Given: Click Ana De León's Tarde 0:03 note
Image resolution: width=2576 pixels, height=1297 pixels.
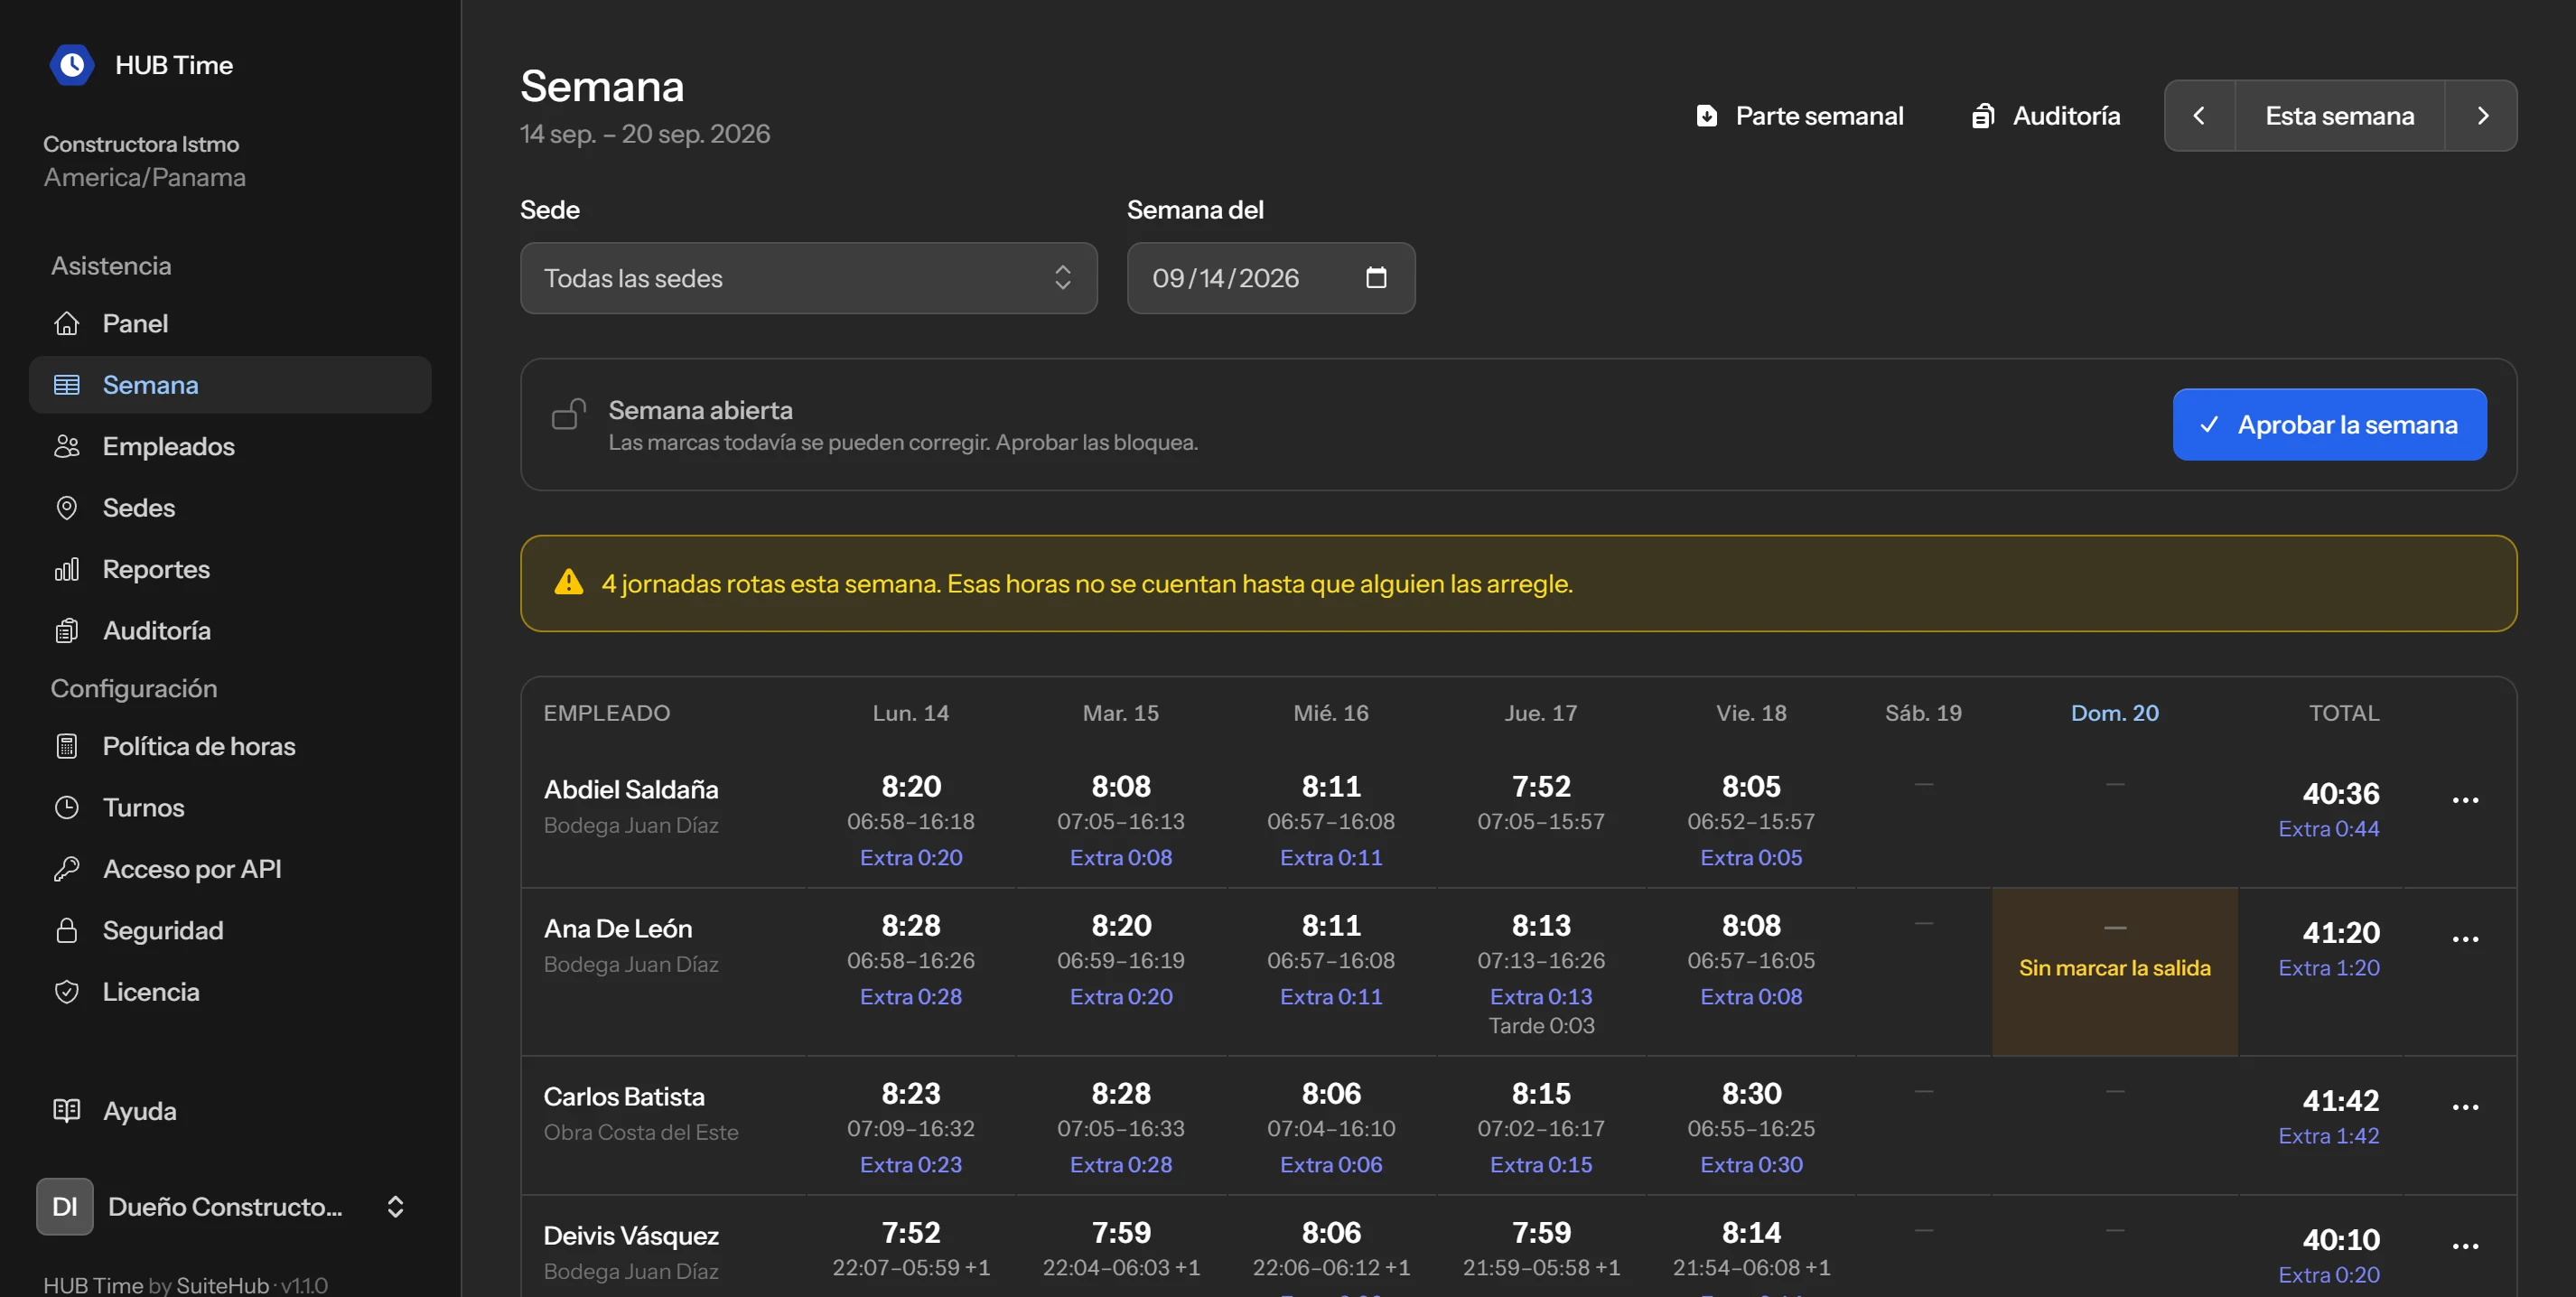Looking at the screenshot, I should coord(1540,1026).
